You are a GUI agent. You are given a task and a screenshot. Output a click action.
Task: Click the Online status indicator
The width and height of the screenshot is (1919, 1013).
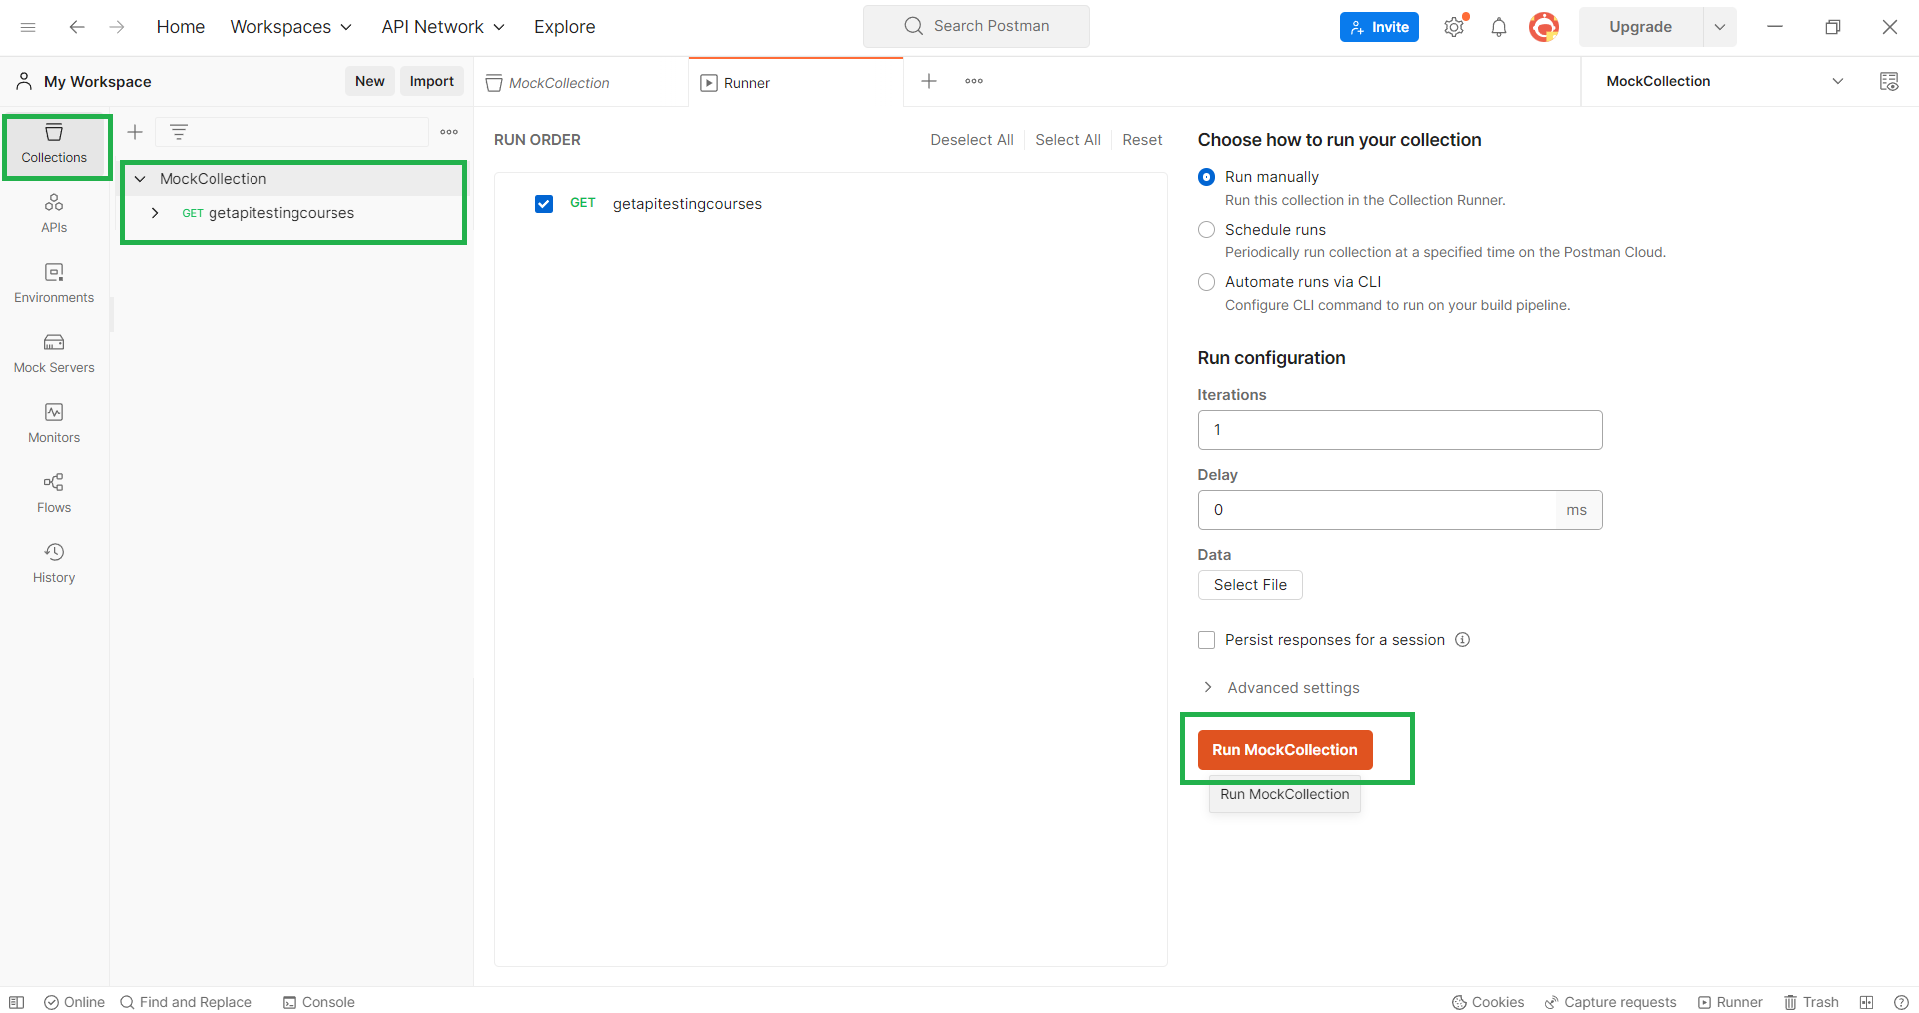[75, 1002]
